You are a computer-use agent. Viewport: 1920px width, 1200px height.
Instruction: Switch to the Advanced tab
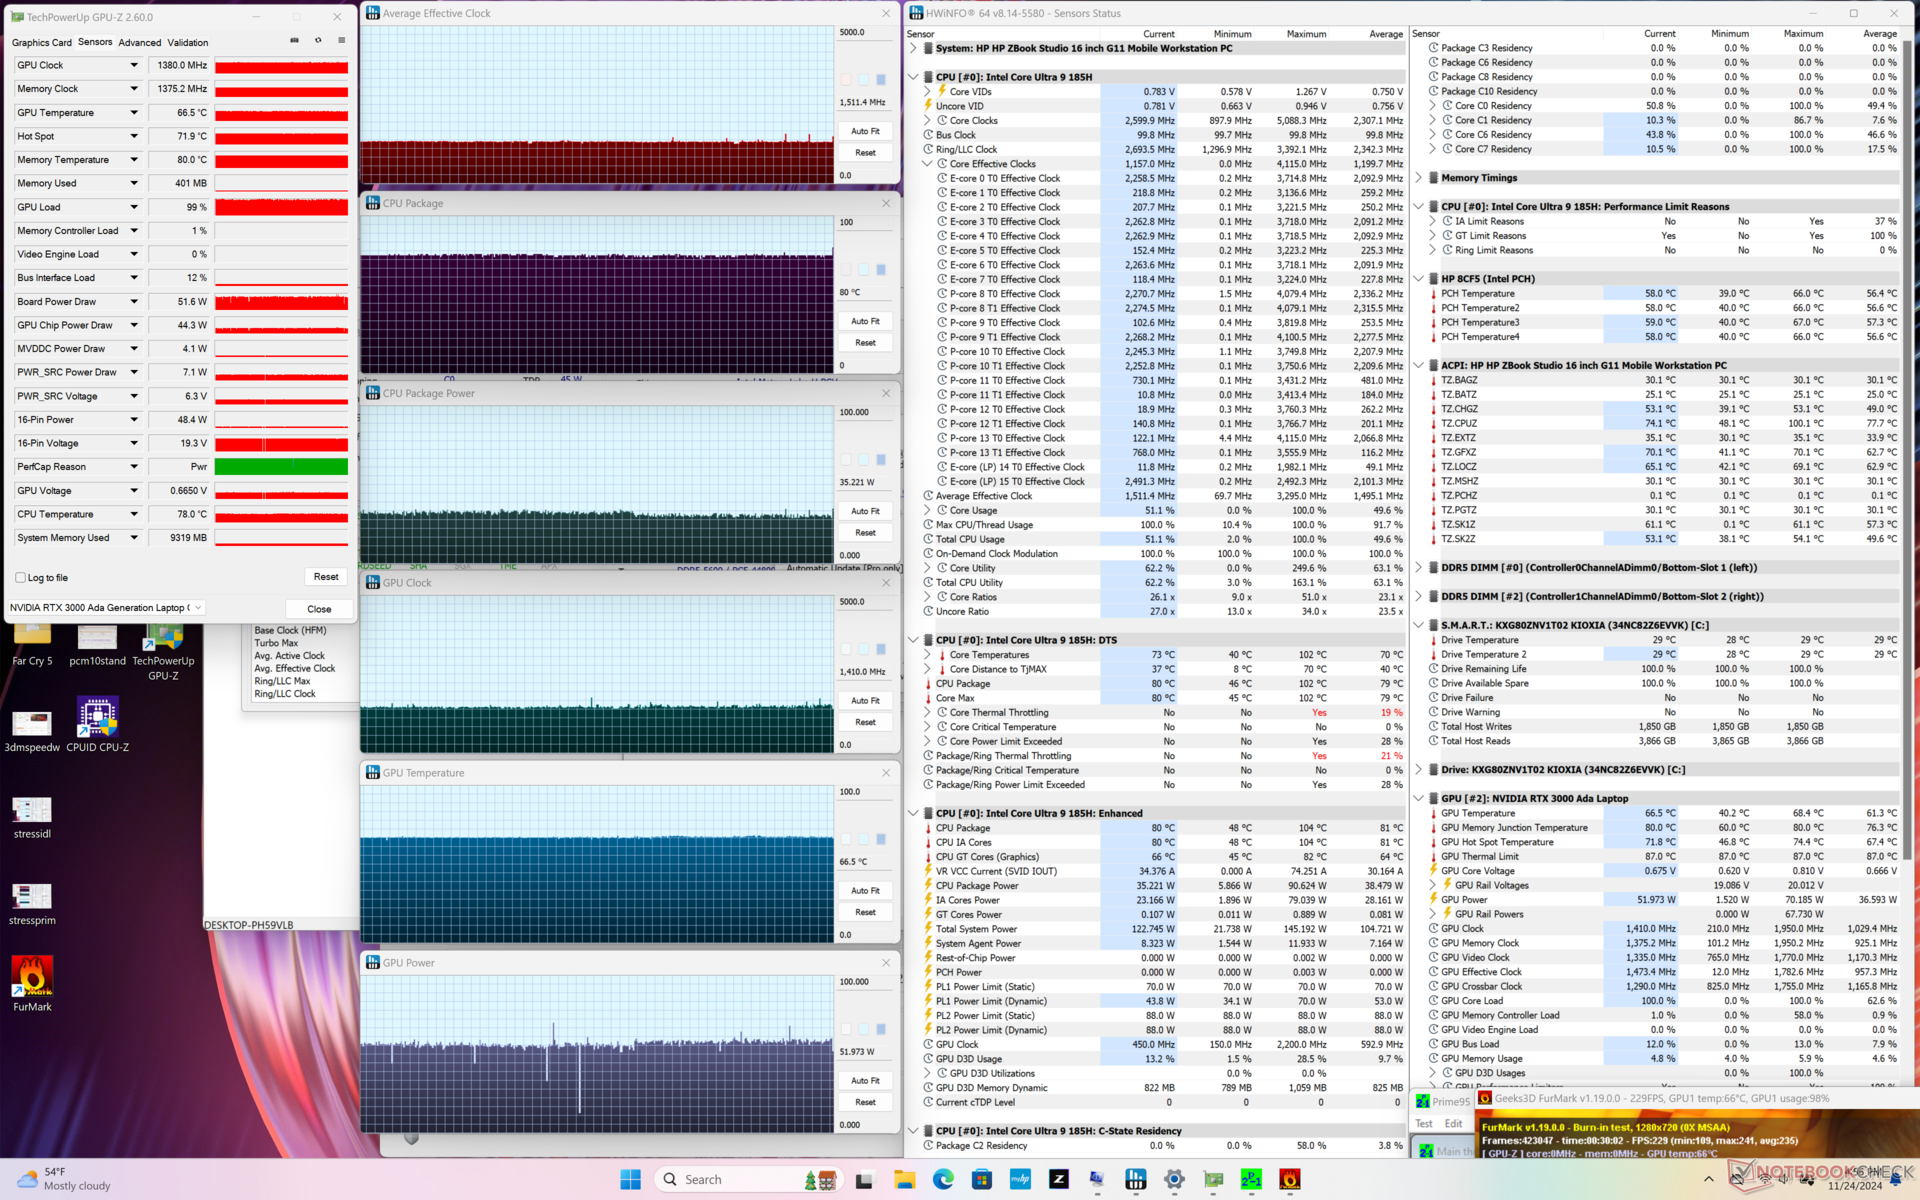139,42
